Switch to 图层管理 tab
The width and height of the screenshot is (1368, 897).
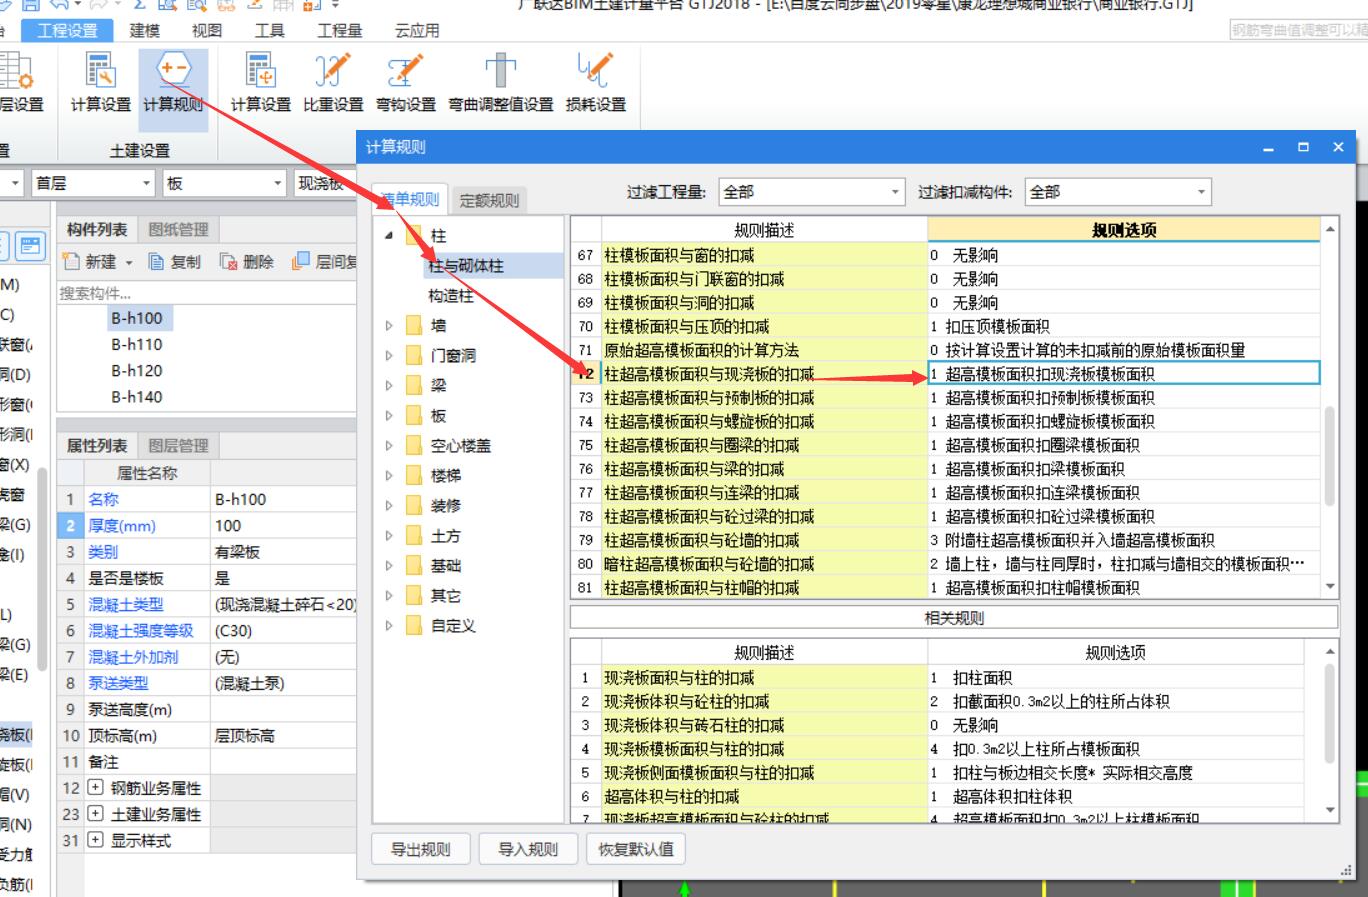pos(178,446)
